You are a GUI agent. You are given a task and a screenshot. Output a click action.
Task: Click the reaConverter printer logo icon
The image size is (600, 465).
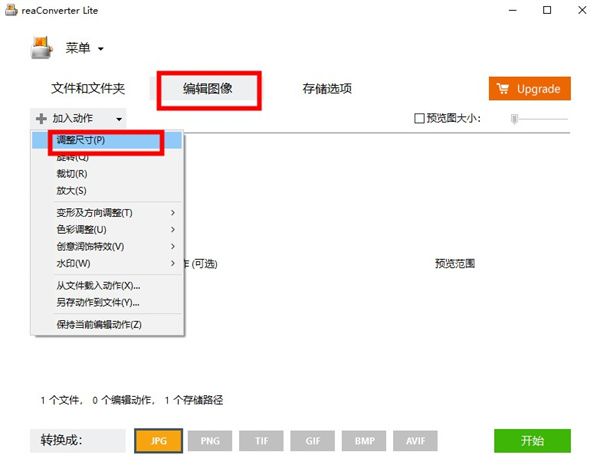coord(40,47)
